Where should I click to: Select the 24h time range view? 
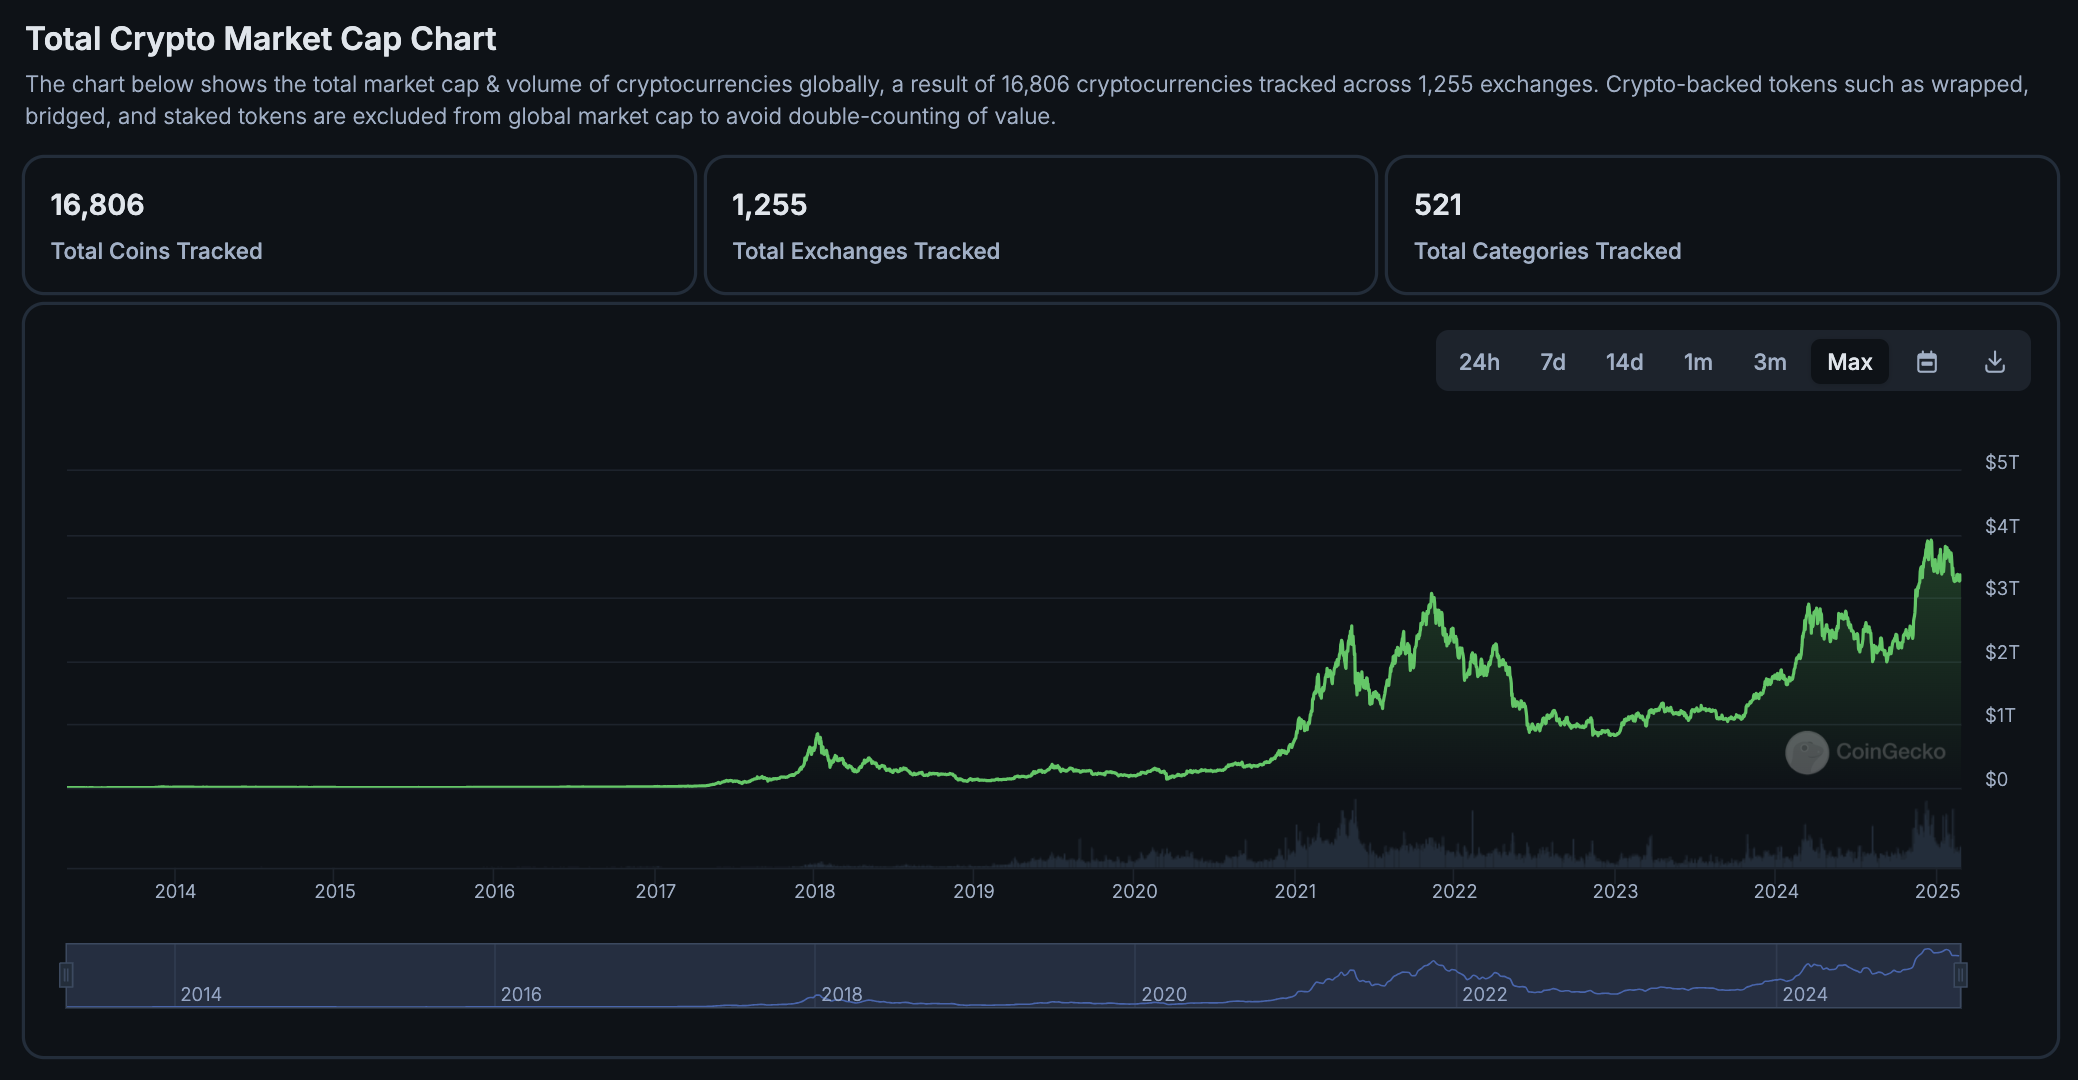click(x=1479, y=360)
